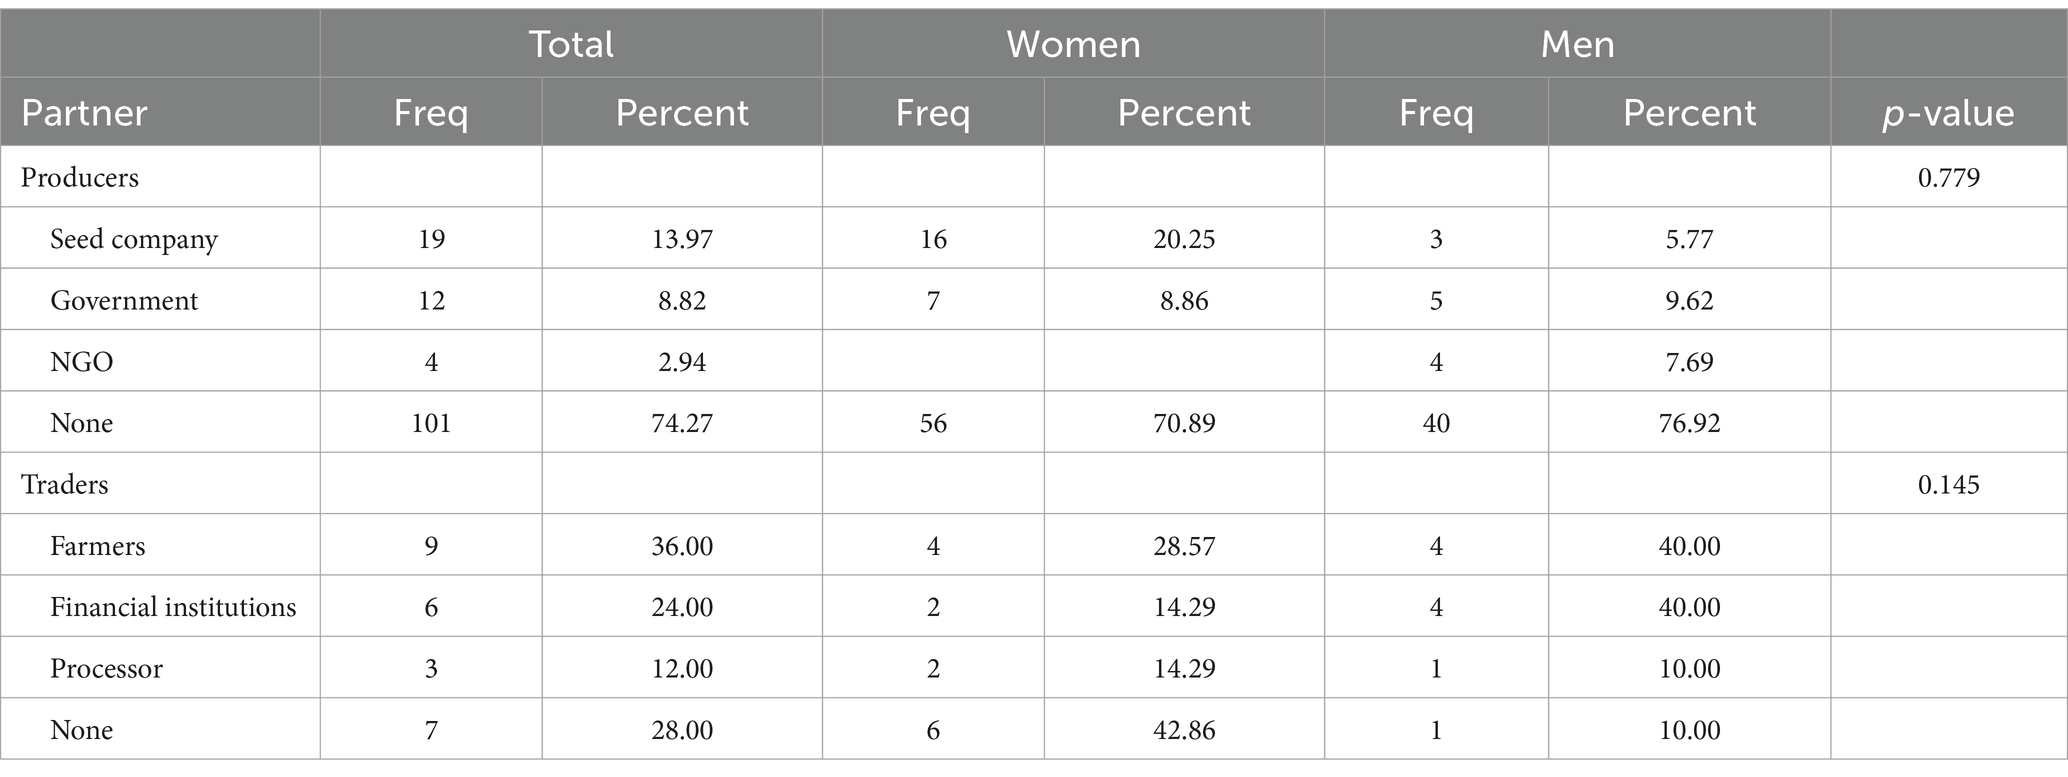Click the 20.25 women percent cell
Viewport: 2068px width, 777px height.
point(1184,239)
